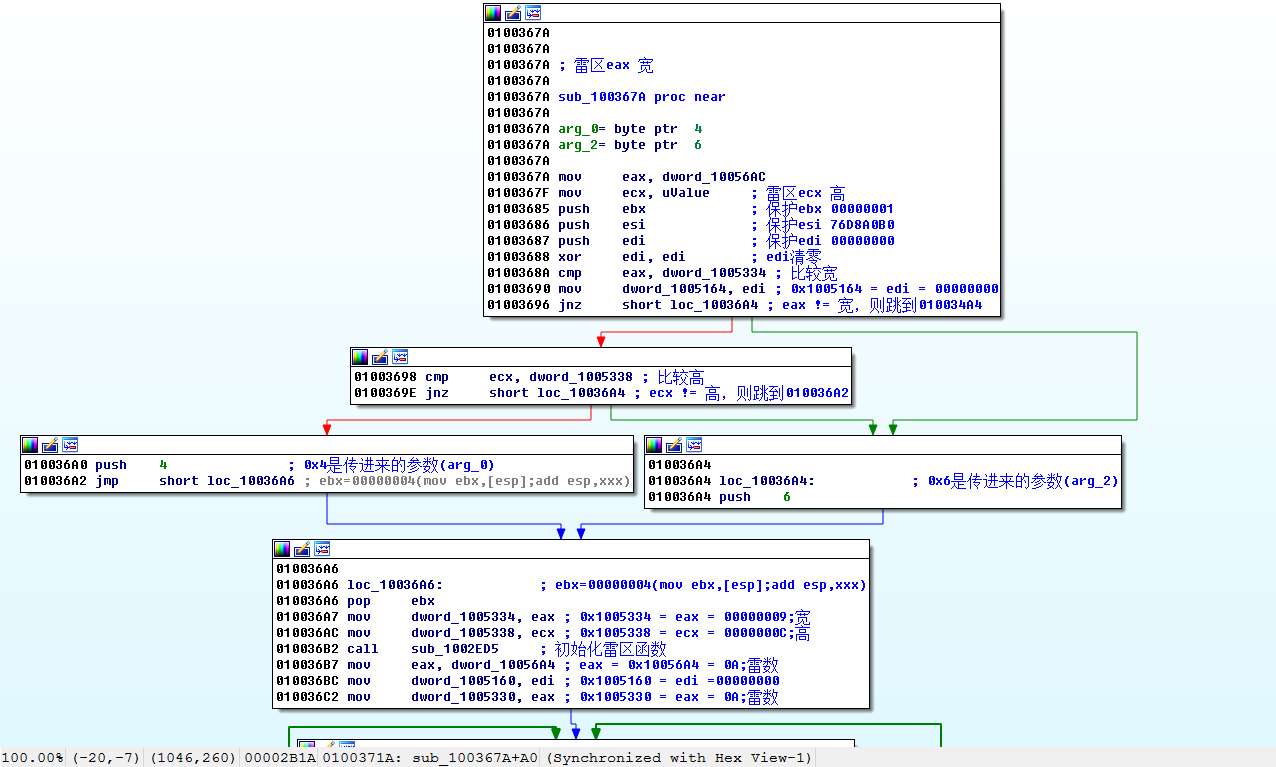Click third title icon on 01003698 block
Image resolution: width=1276 pixels, height=767 pixels.
400,357
